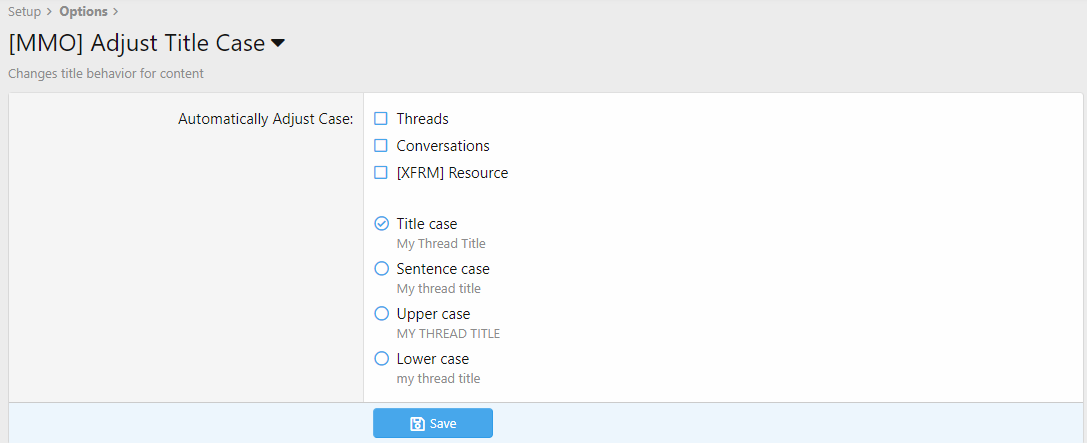Screen dimensions: 1087x443
Task: Select the Title case radio button
Action: click(x=381, y=224)
